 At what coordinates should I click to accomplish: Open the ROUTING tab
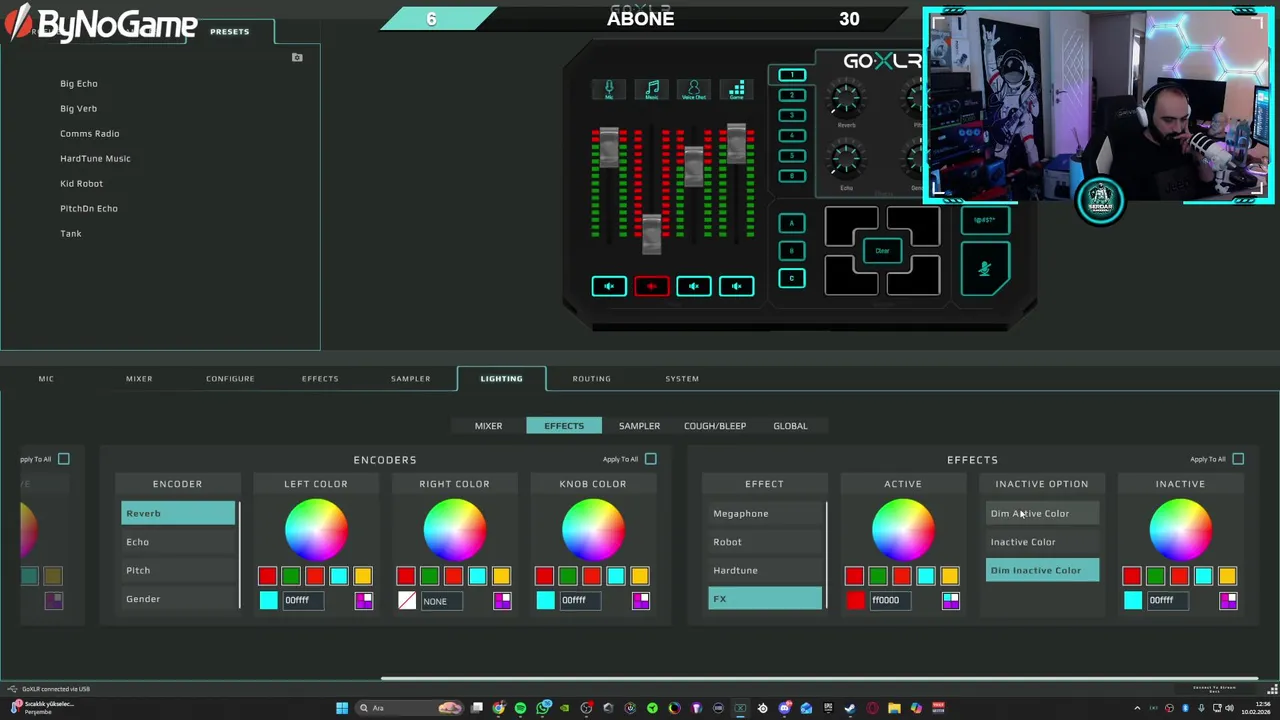(591, 379)
